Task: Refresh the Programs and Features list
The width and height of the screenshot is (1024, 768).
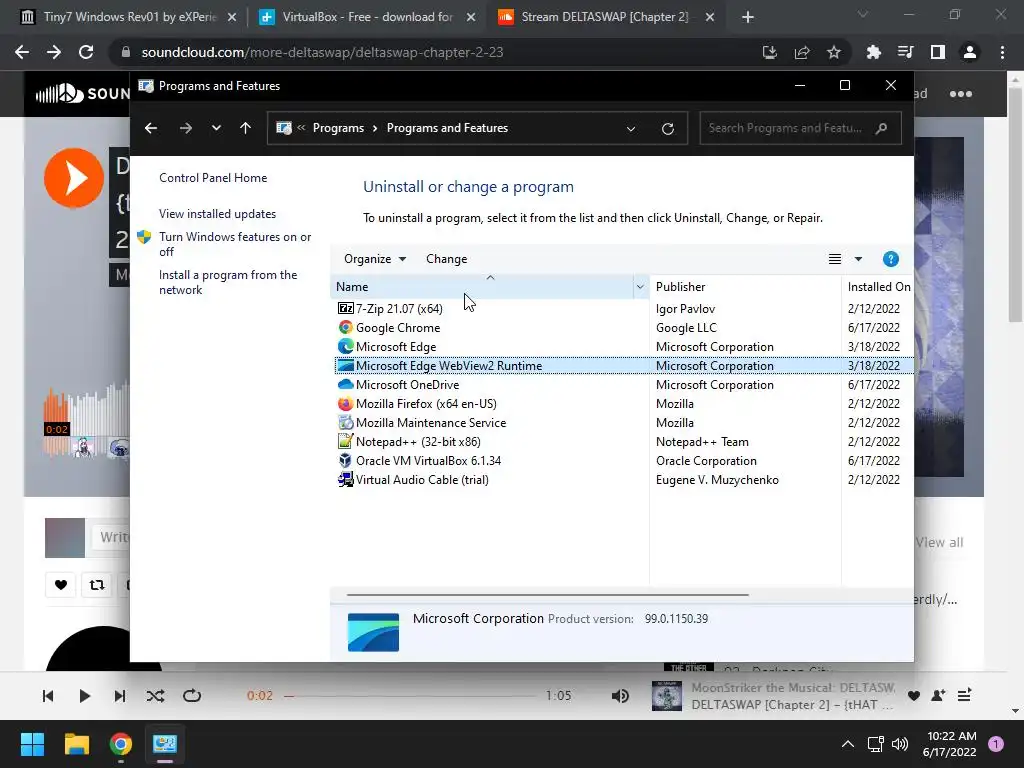Action: (667, 128)
